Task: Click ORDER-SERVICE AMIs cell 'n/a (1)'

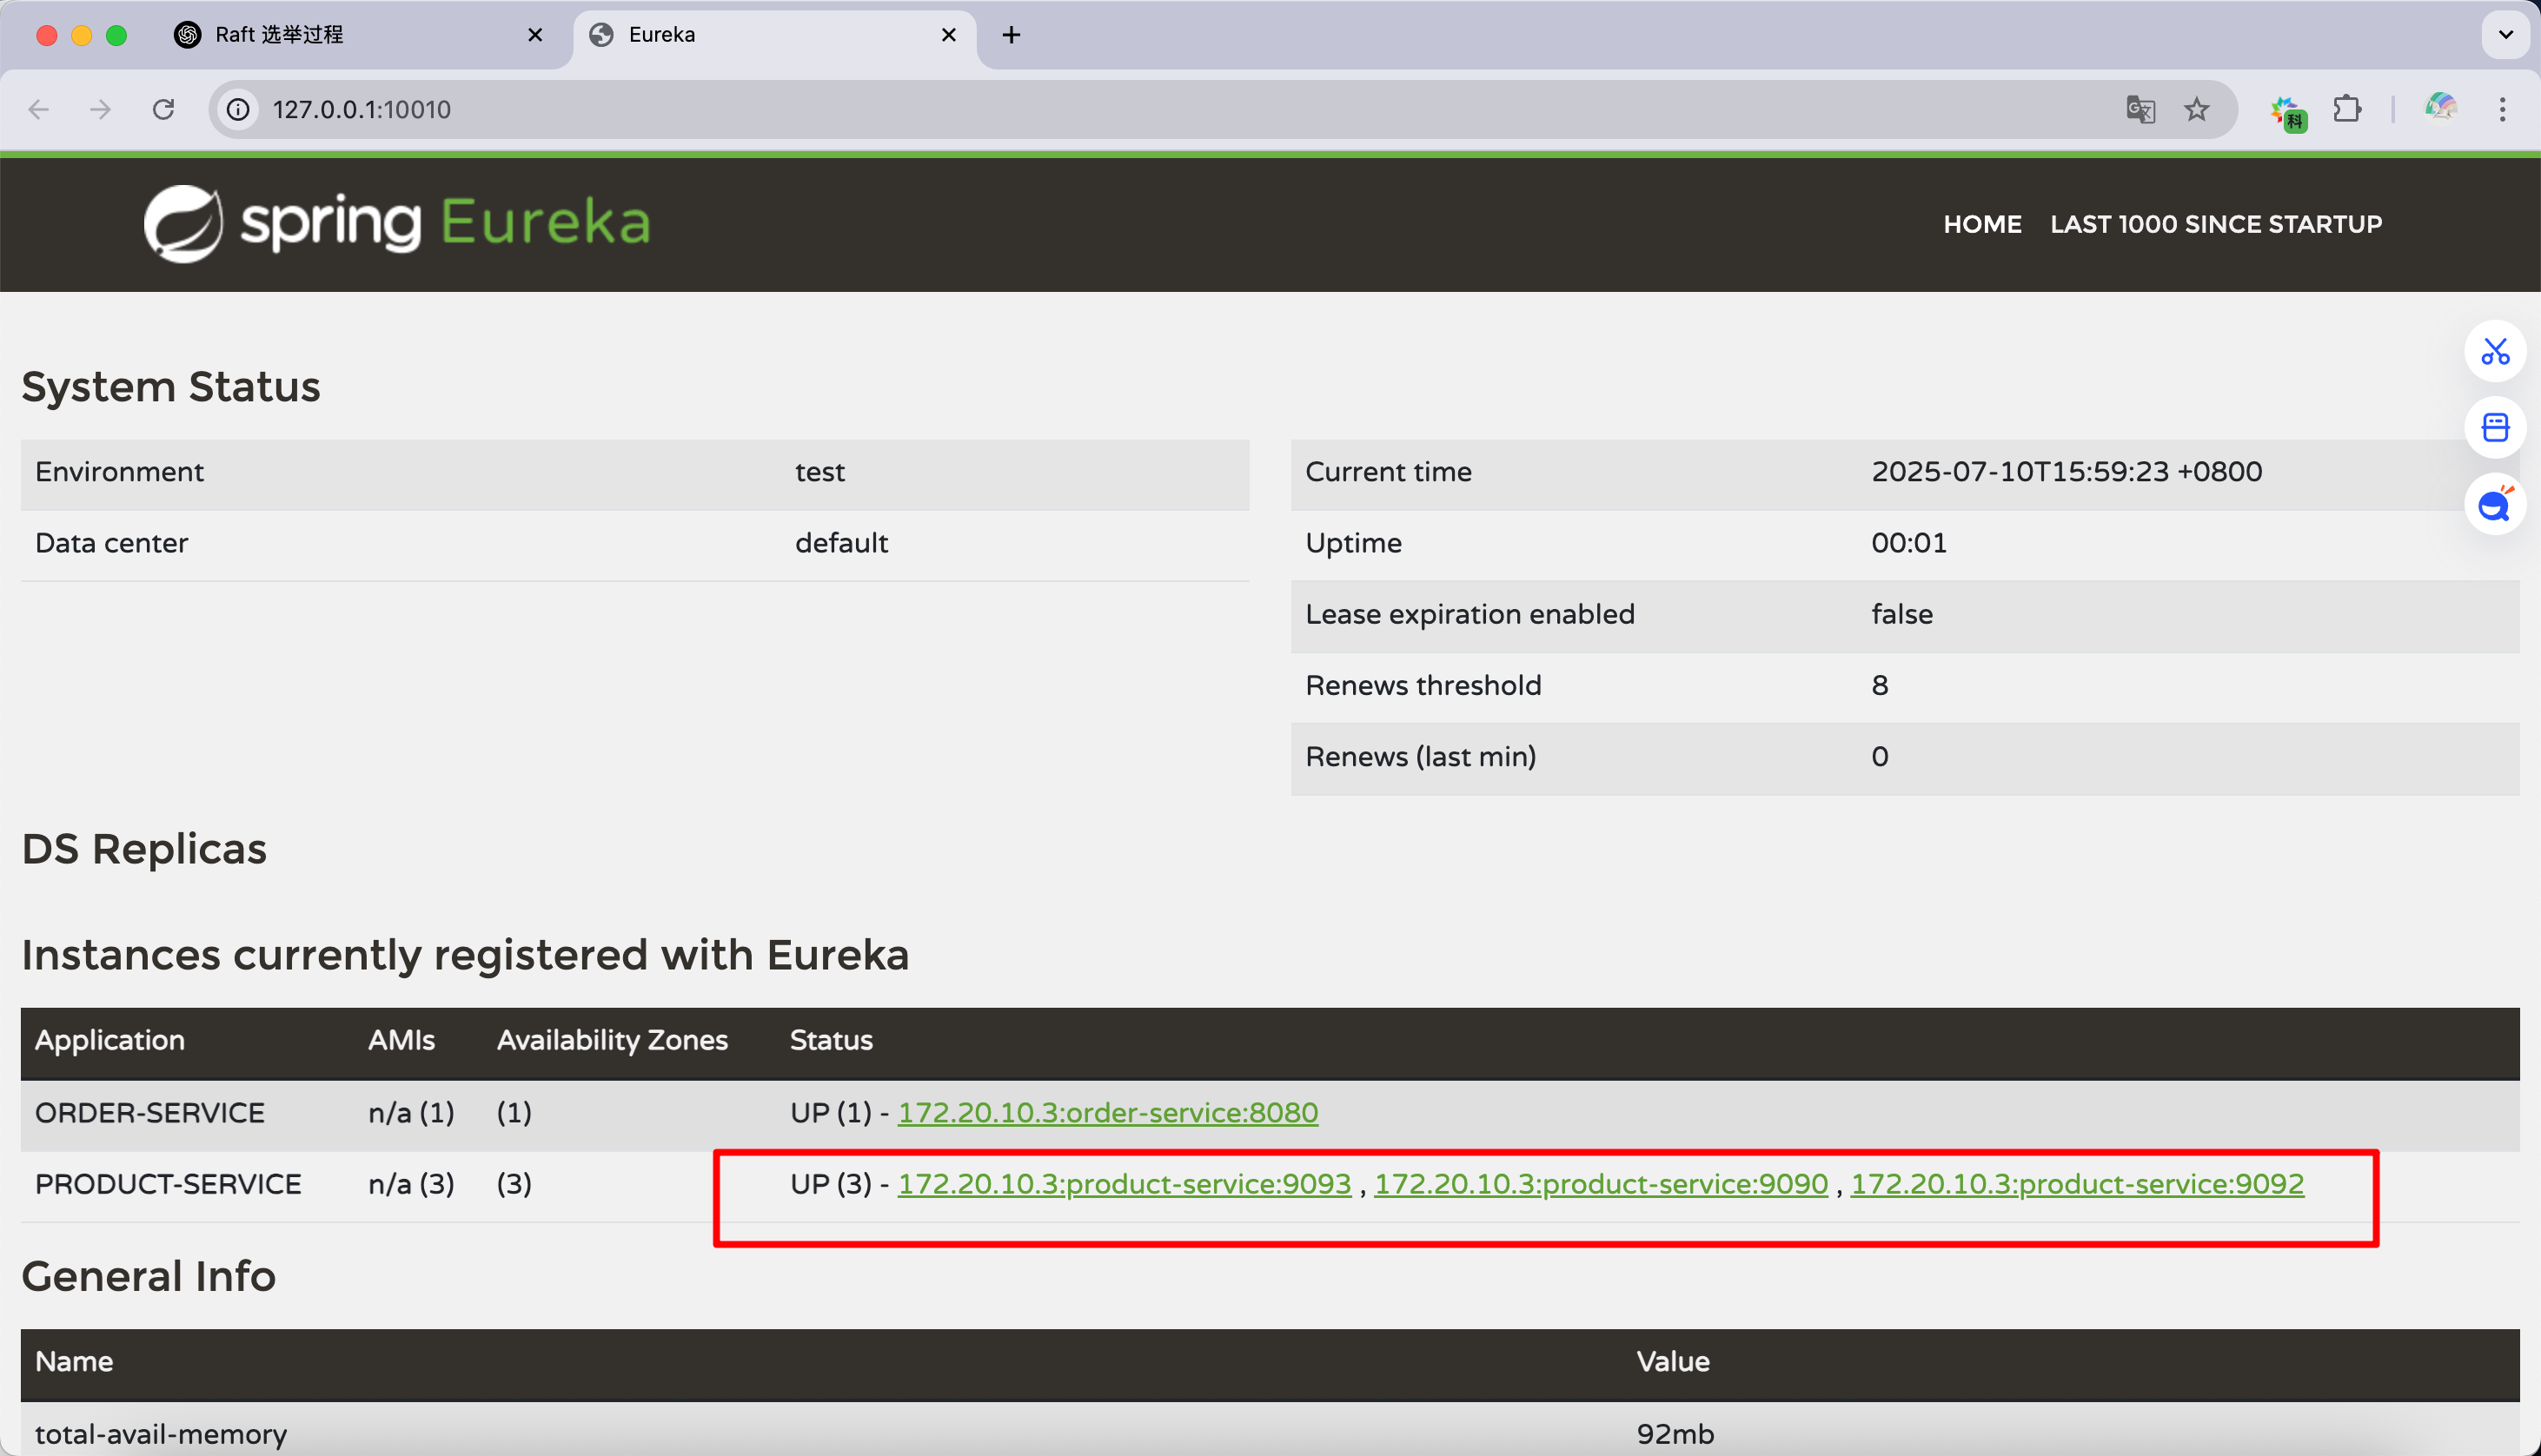Action: [x=411, y=1112]
